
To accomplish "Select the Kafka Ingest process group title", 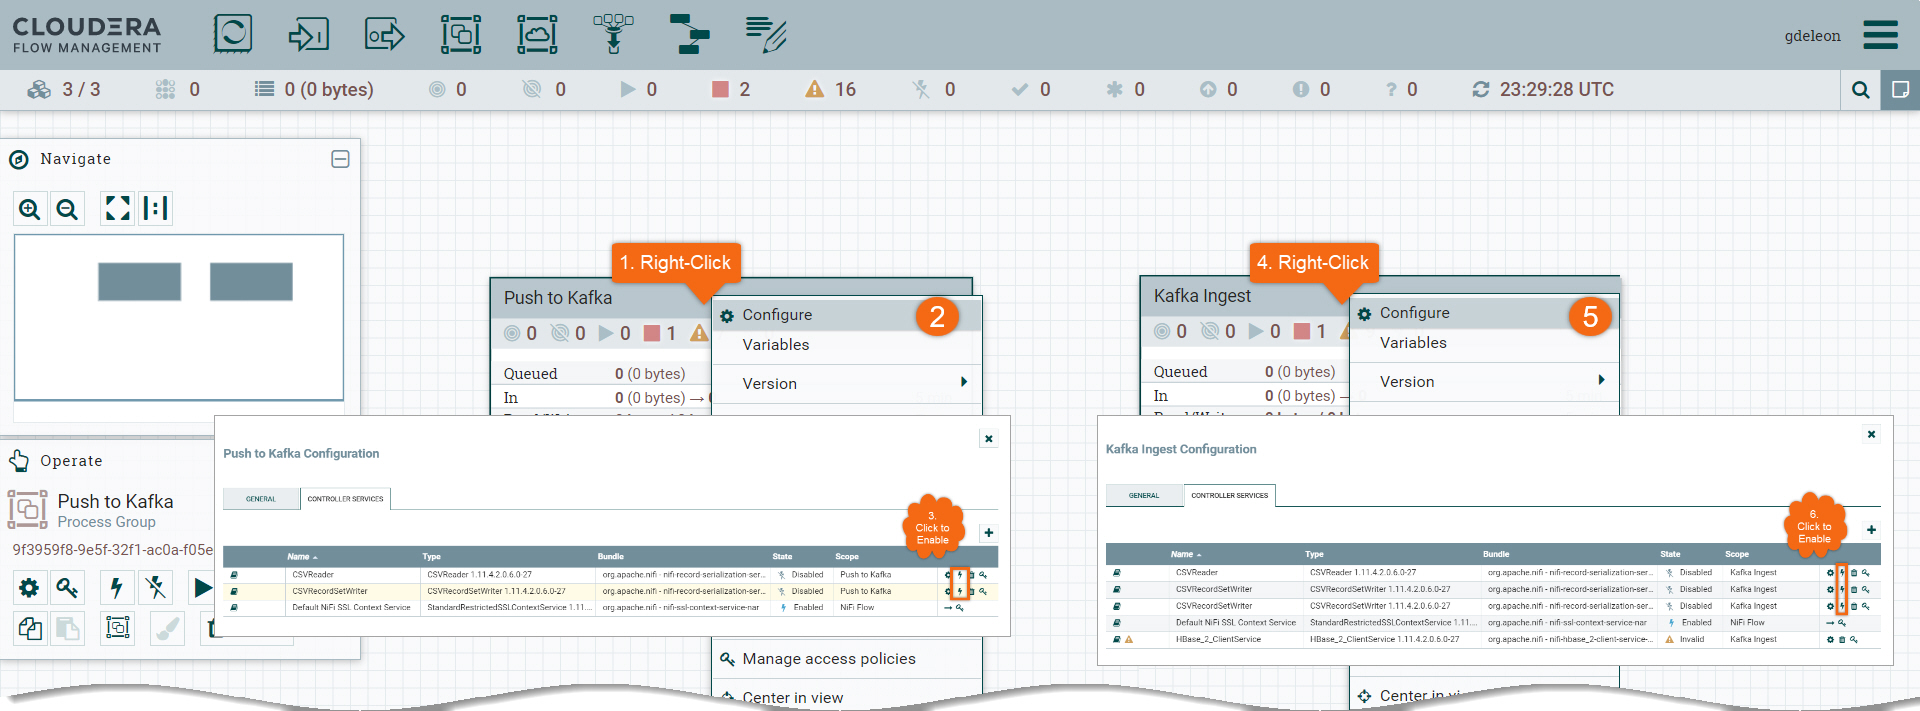I will [x=1202, y=296].
